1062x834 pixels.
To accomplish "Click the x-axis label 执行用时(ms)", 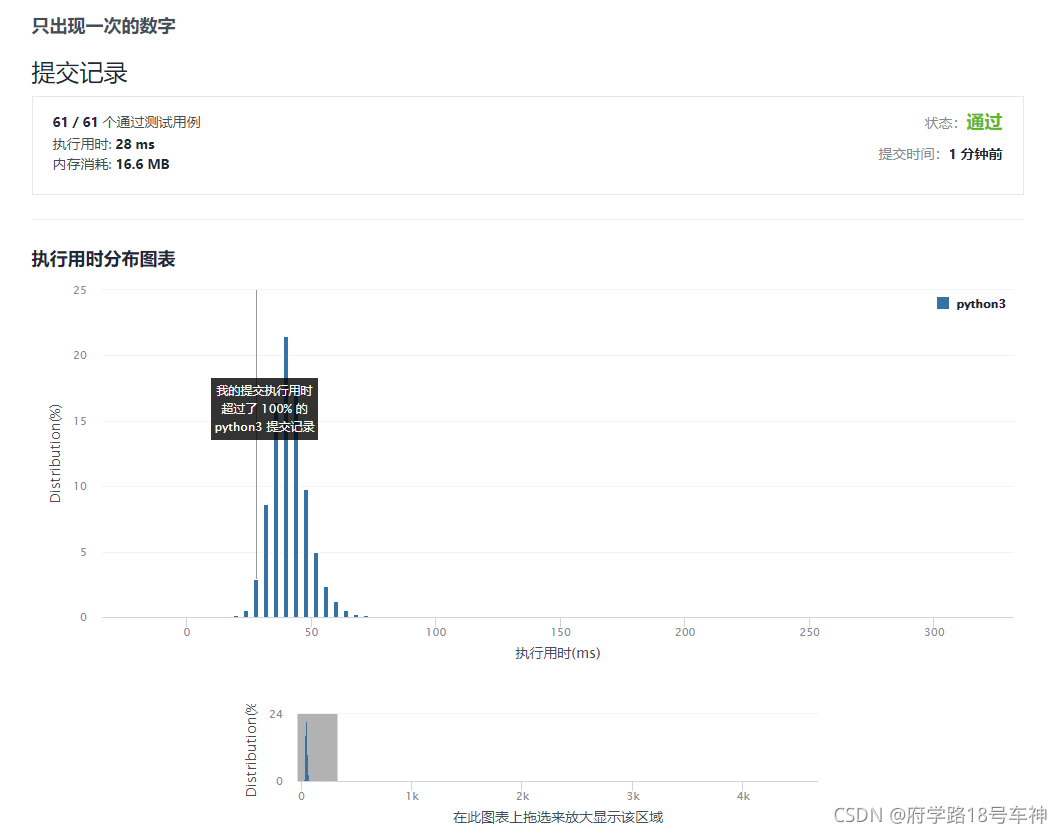I will [x=557, y=653].
